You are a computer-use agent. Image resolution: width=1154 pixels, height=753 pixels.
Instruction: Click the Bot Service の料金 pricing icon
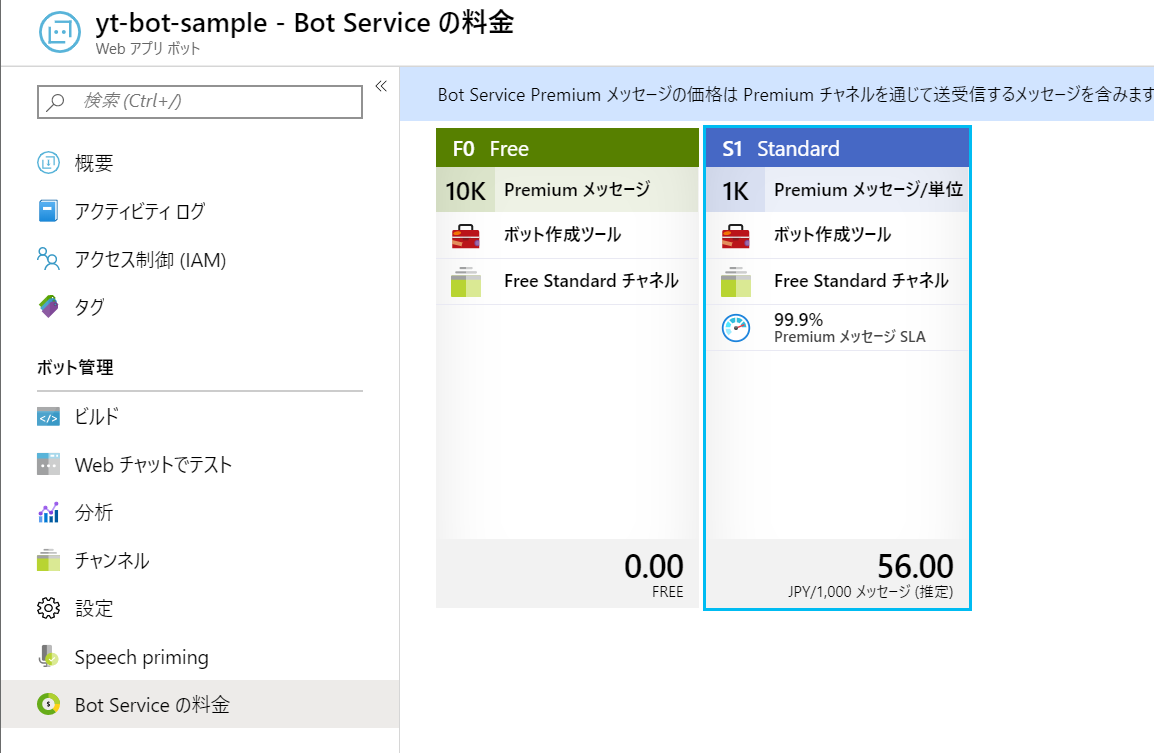(48, 704)
